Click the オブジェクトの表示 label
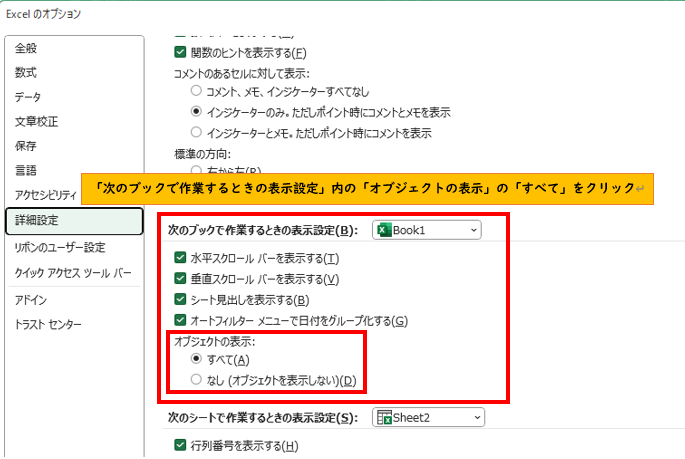This screenshot has width=685, height=459. coord(215,342)
